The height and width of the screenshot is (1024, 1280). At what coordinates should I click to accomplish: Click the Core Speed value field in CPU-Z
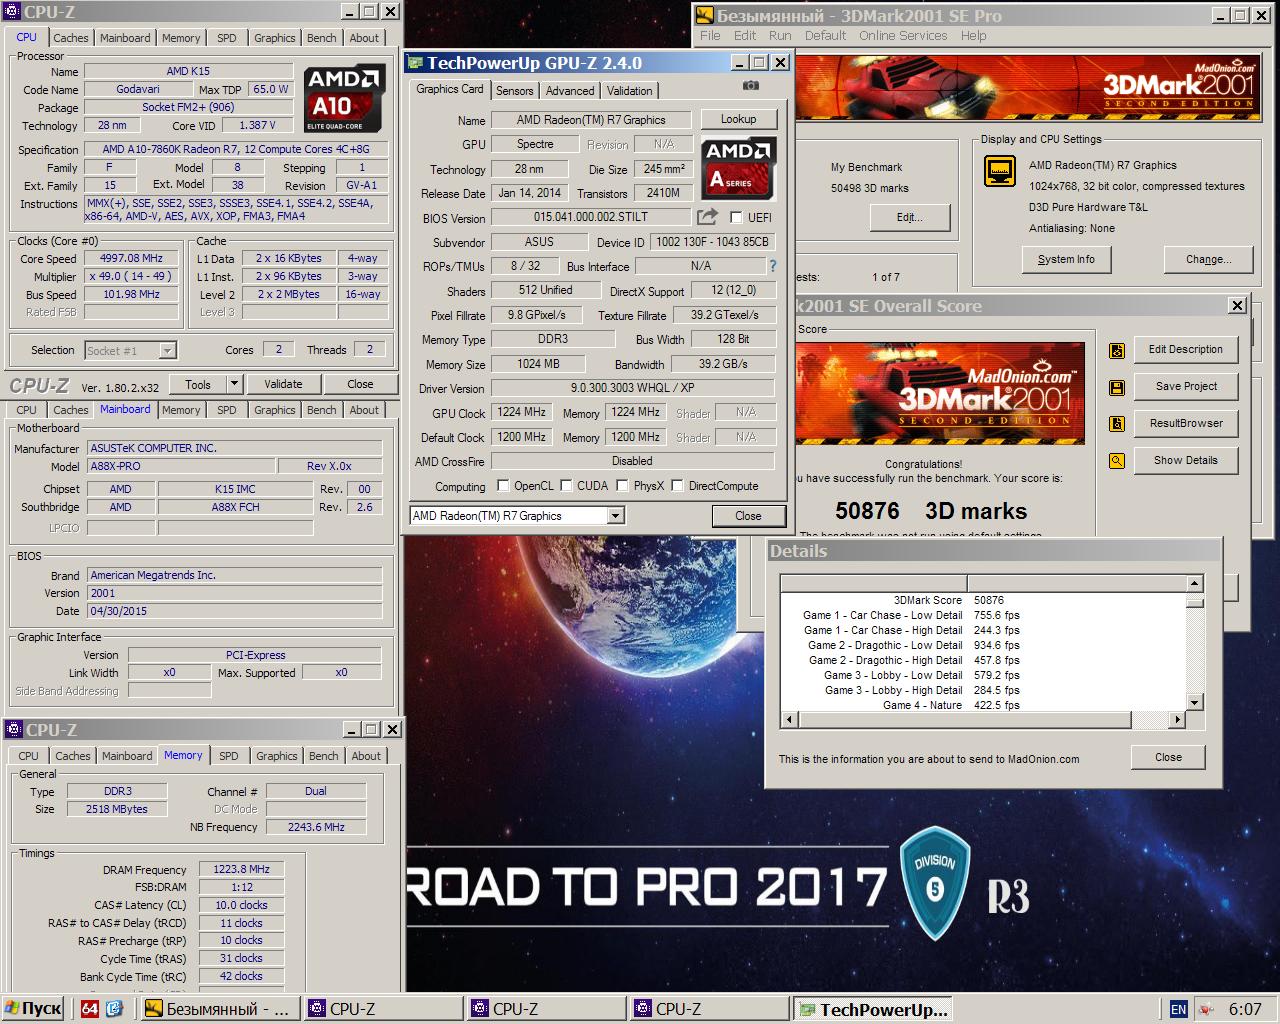point(132,258)
